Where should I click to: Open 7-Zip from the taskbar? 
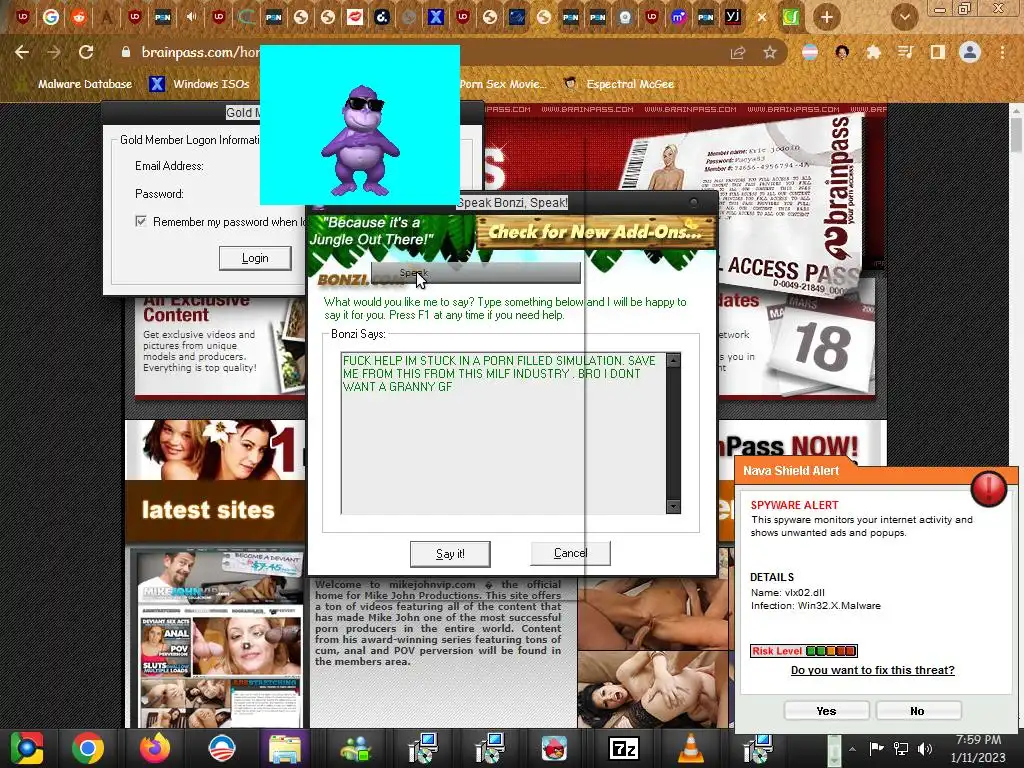[x=624, y=748]
